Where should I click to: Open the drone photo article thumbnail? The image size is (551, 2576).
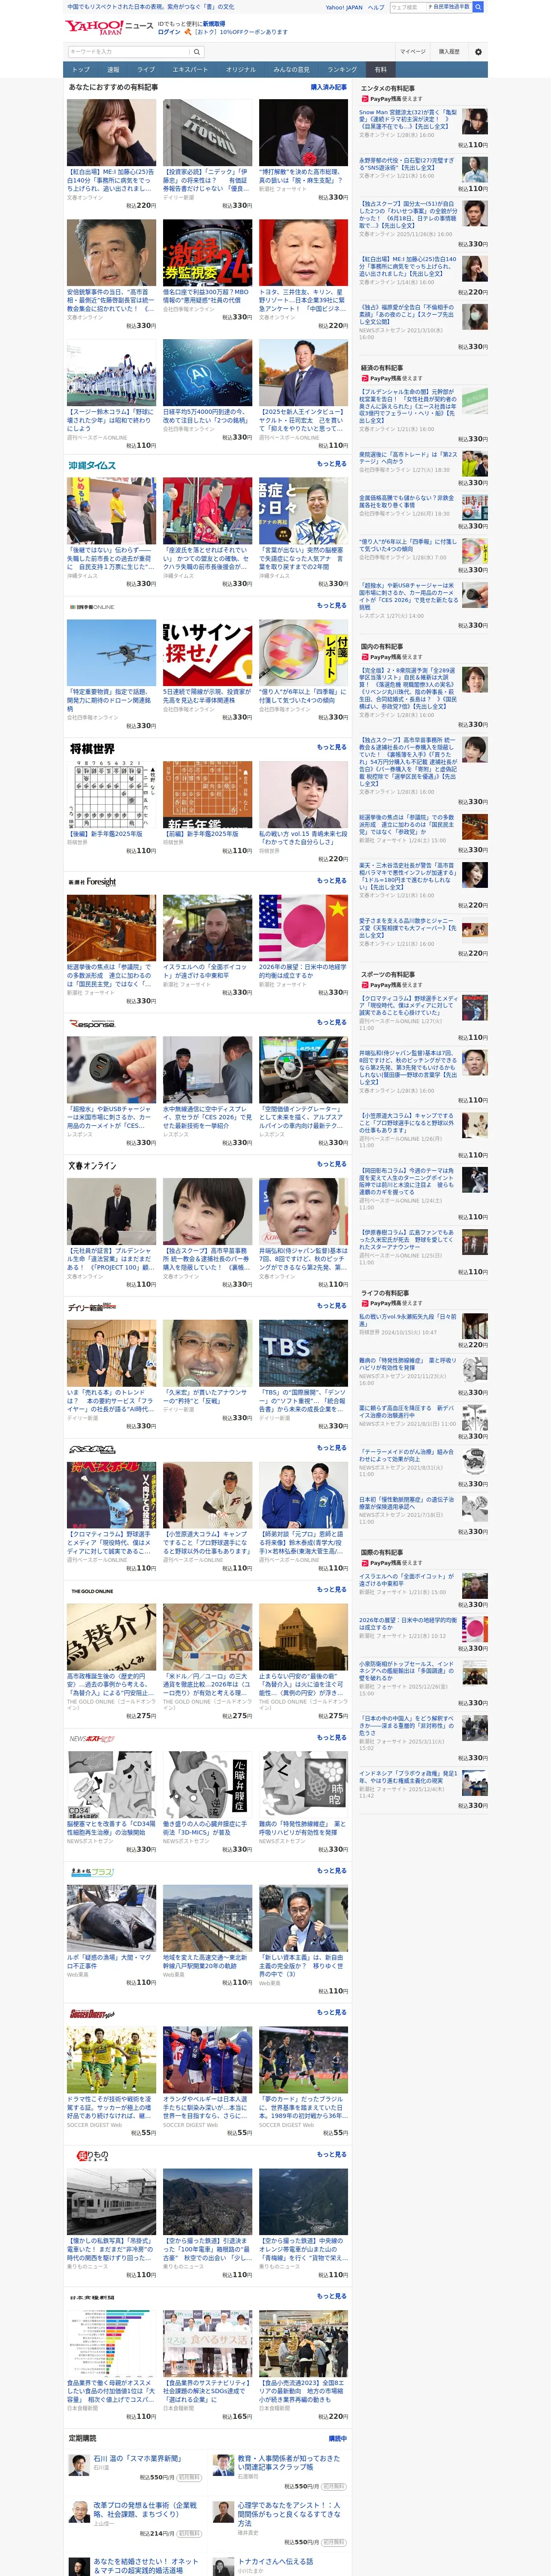(111, 652)
